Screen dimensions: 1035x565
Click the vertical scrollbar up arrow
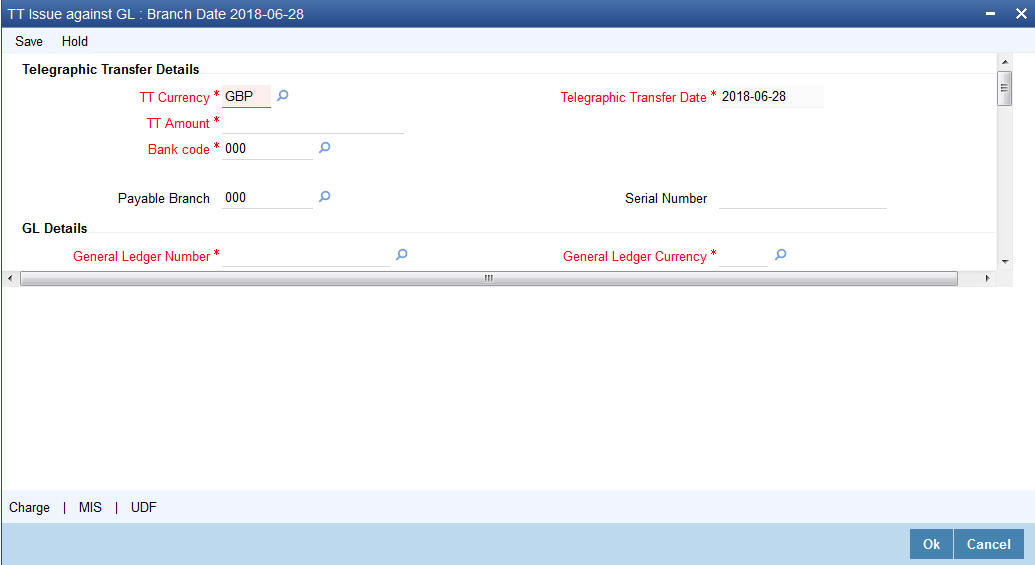1005,61
